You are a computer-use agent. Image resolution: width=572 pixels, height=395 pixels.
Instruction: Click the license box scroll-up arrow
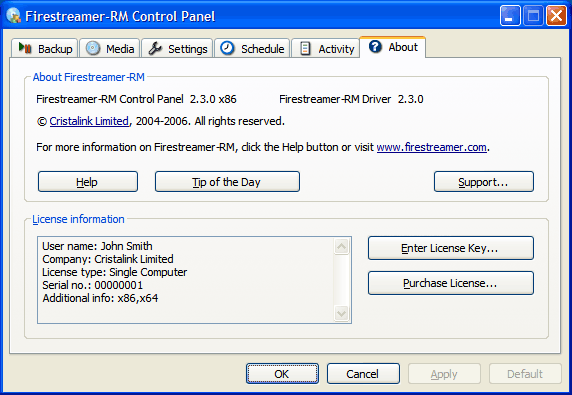[341, 247]
